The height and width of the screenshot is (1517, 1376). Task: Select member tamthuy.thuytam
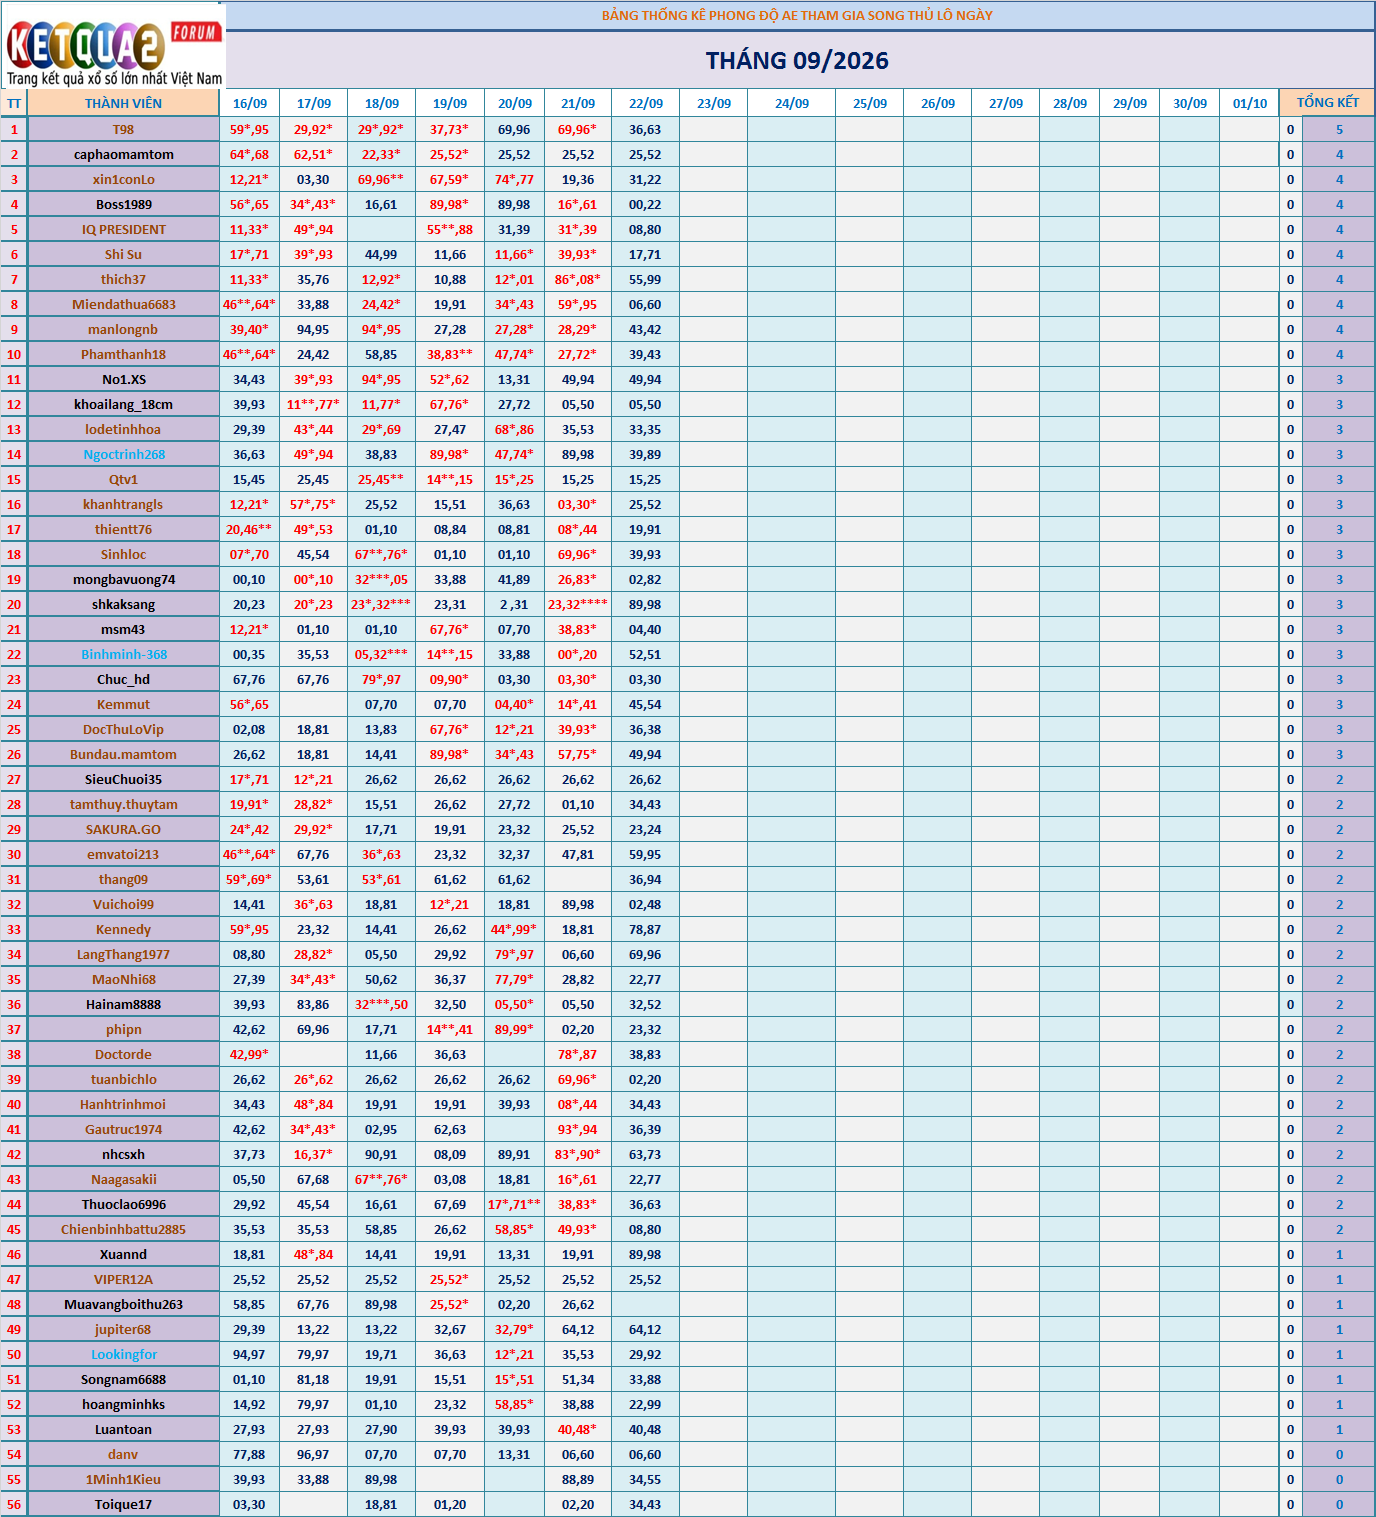coord(123,805)
